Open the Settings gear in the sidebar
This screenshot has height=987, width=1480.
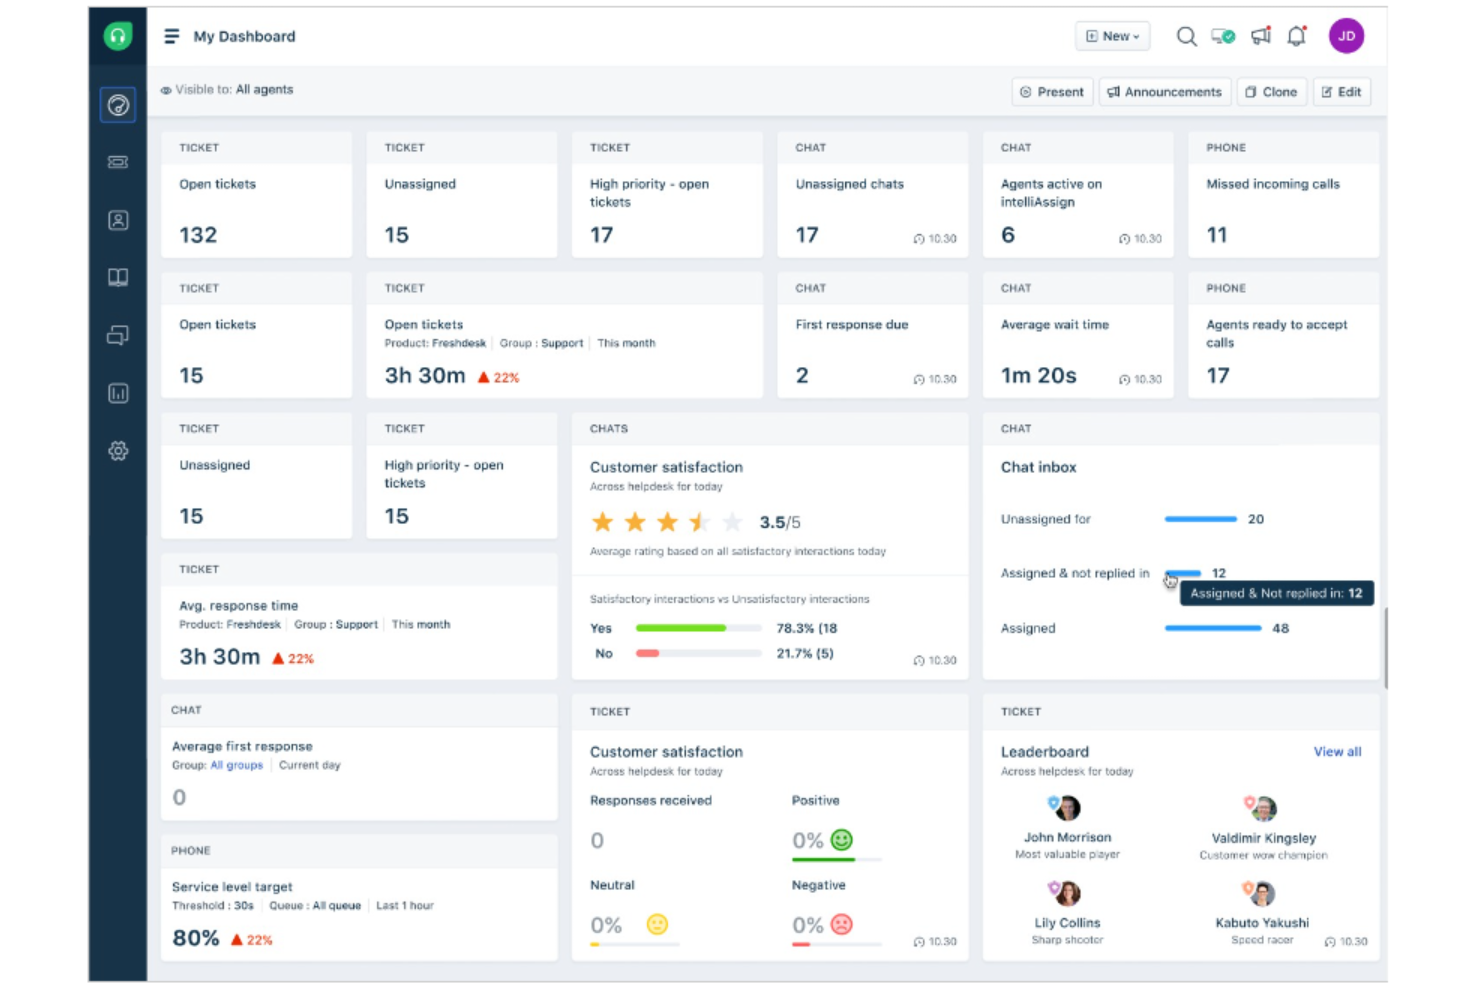[x=117, y=451]
